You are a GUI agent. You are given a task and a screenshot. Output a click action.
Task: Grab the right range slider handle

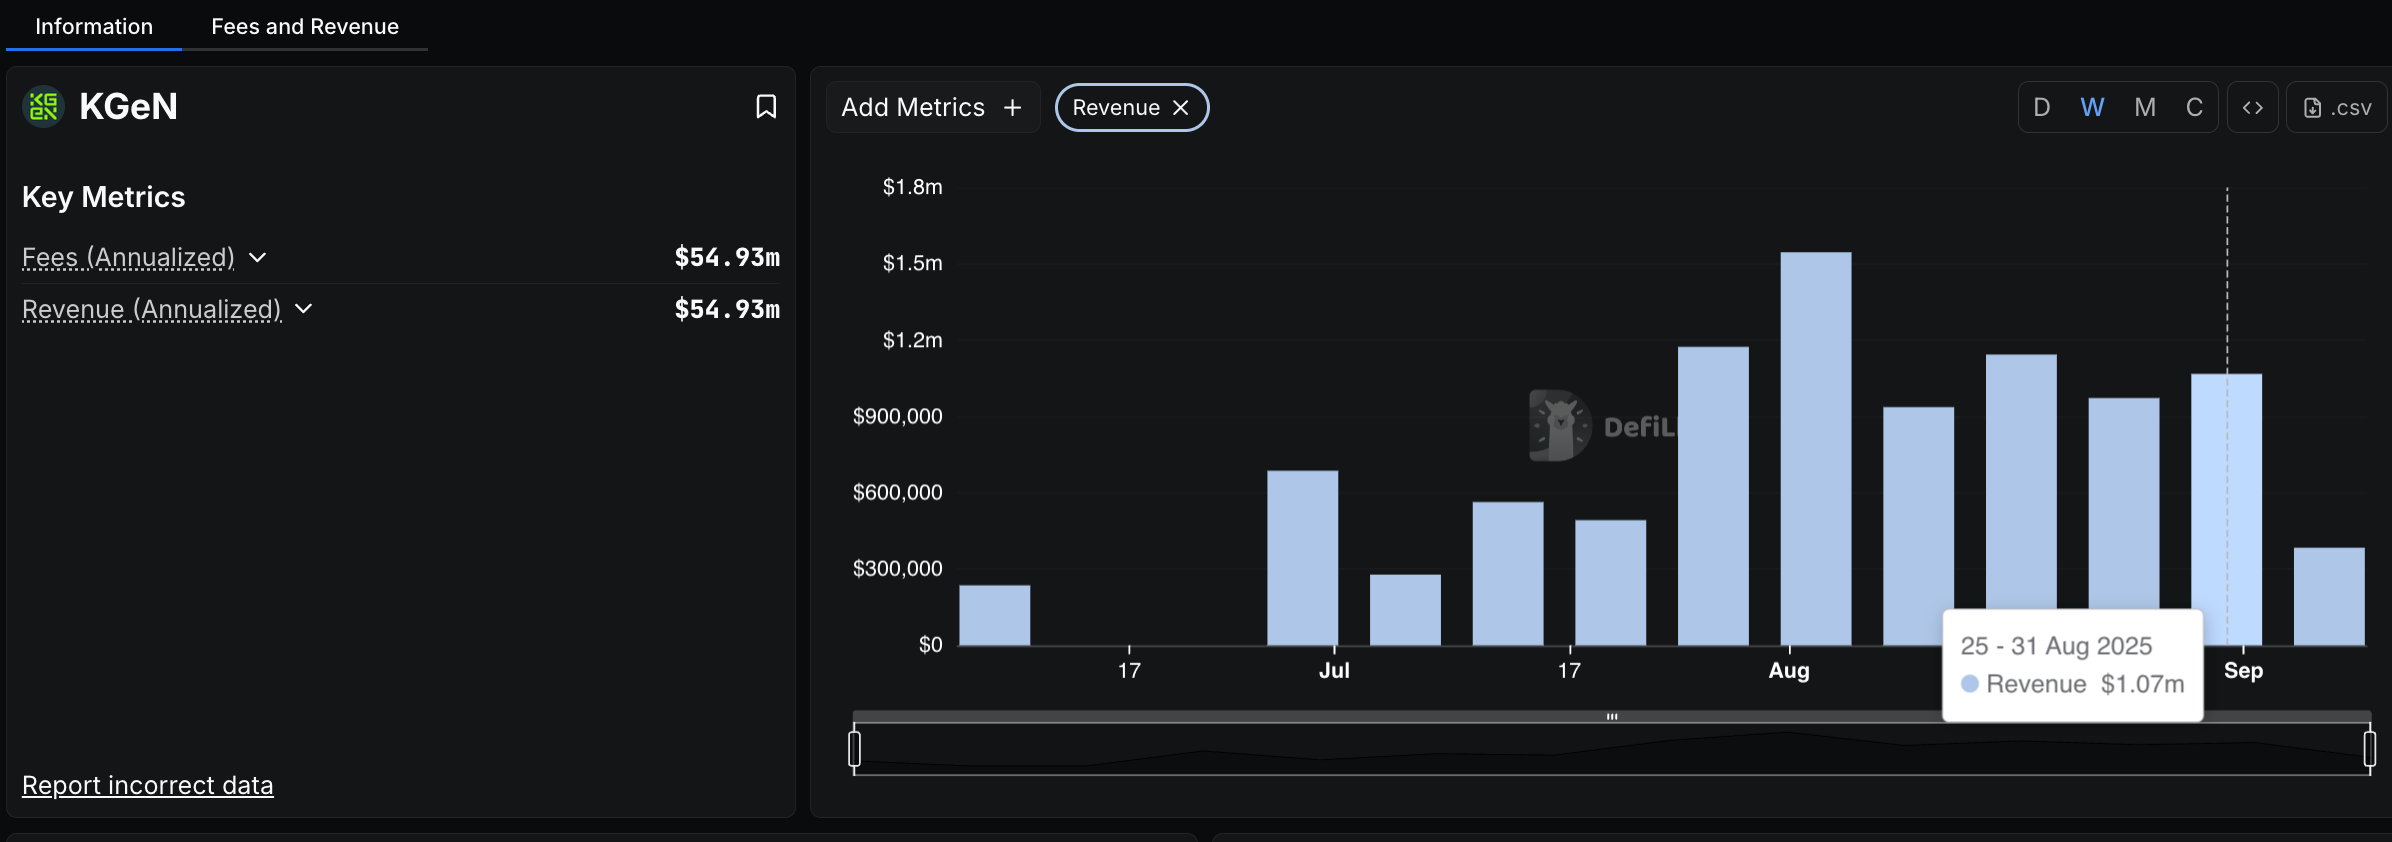2369,748
